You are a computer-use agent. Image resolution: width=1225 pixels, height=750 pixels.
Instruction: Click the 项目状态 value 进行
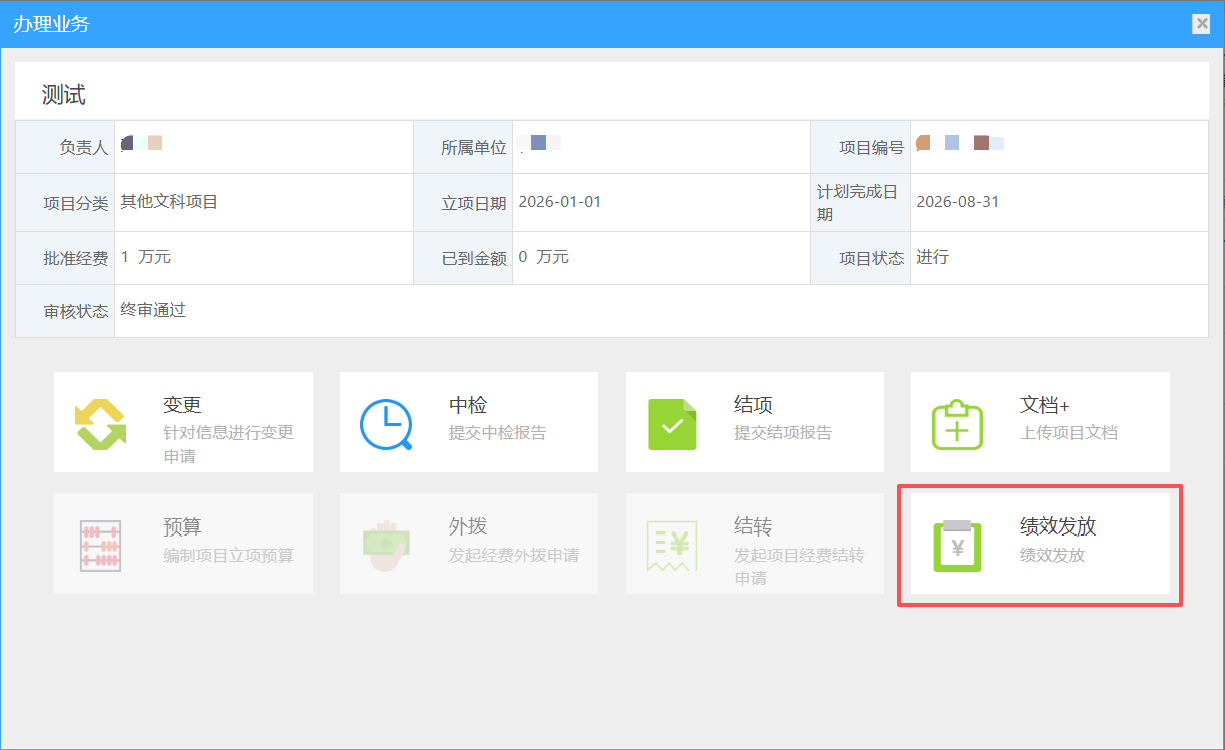[933, 257]
